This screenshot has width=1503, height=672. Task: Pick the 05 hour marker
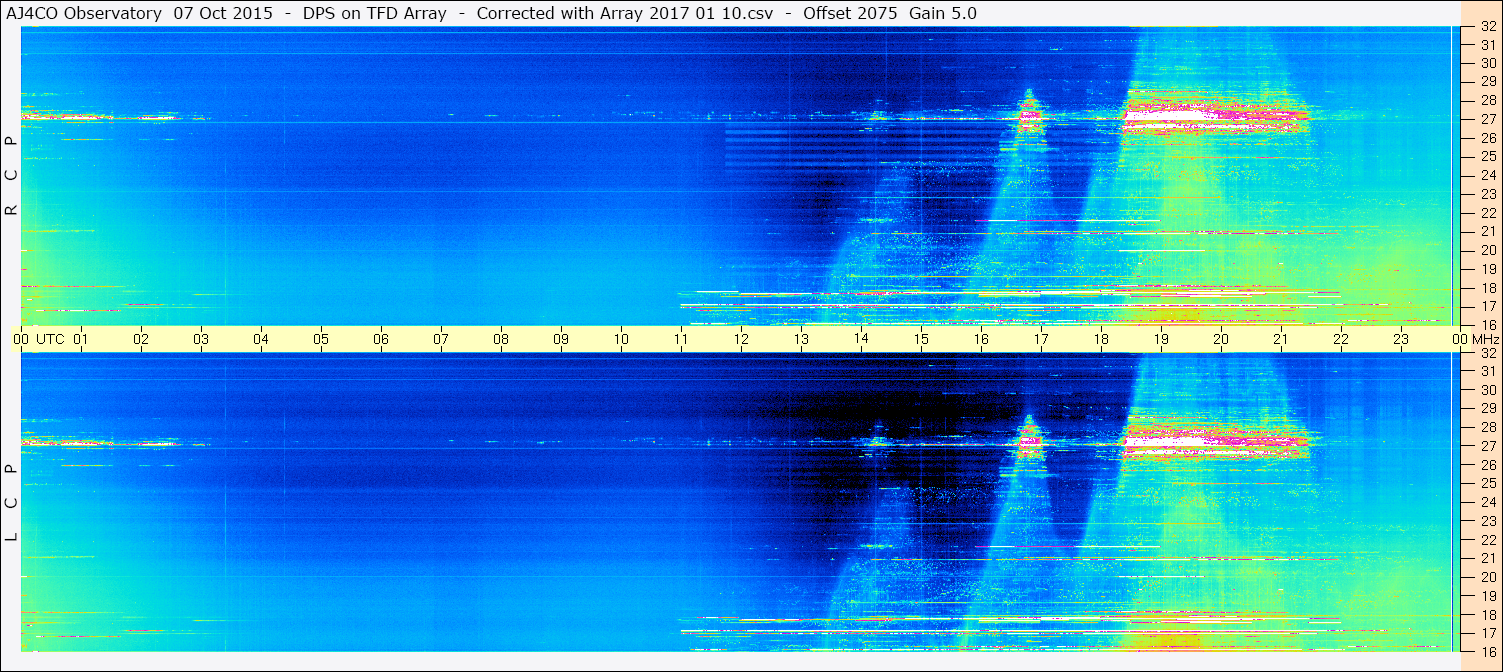pos(321,339)
